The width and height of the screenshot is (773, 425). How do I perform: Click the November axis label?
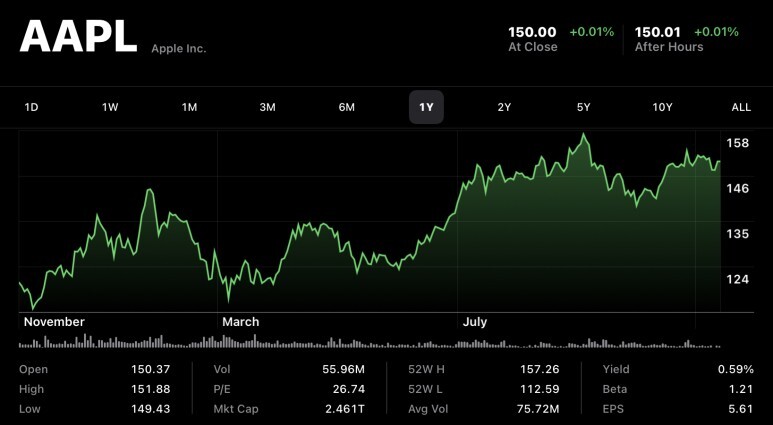pos(54,322)
